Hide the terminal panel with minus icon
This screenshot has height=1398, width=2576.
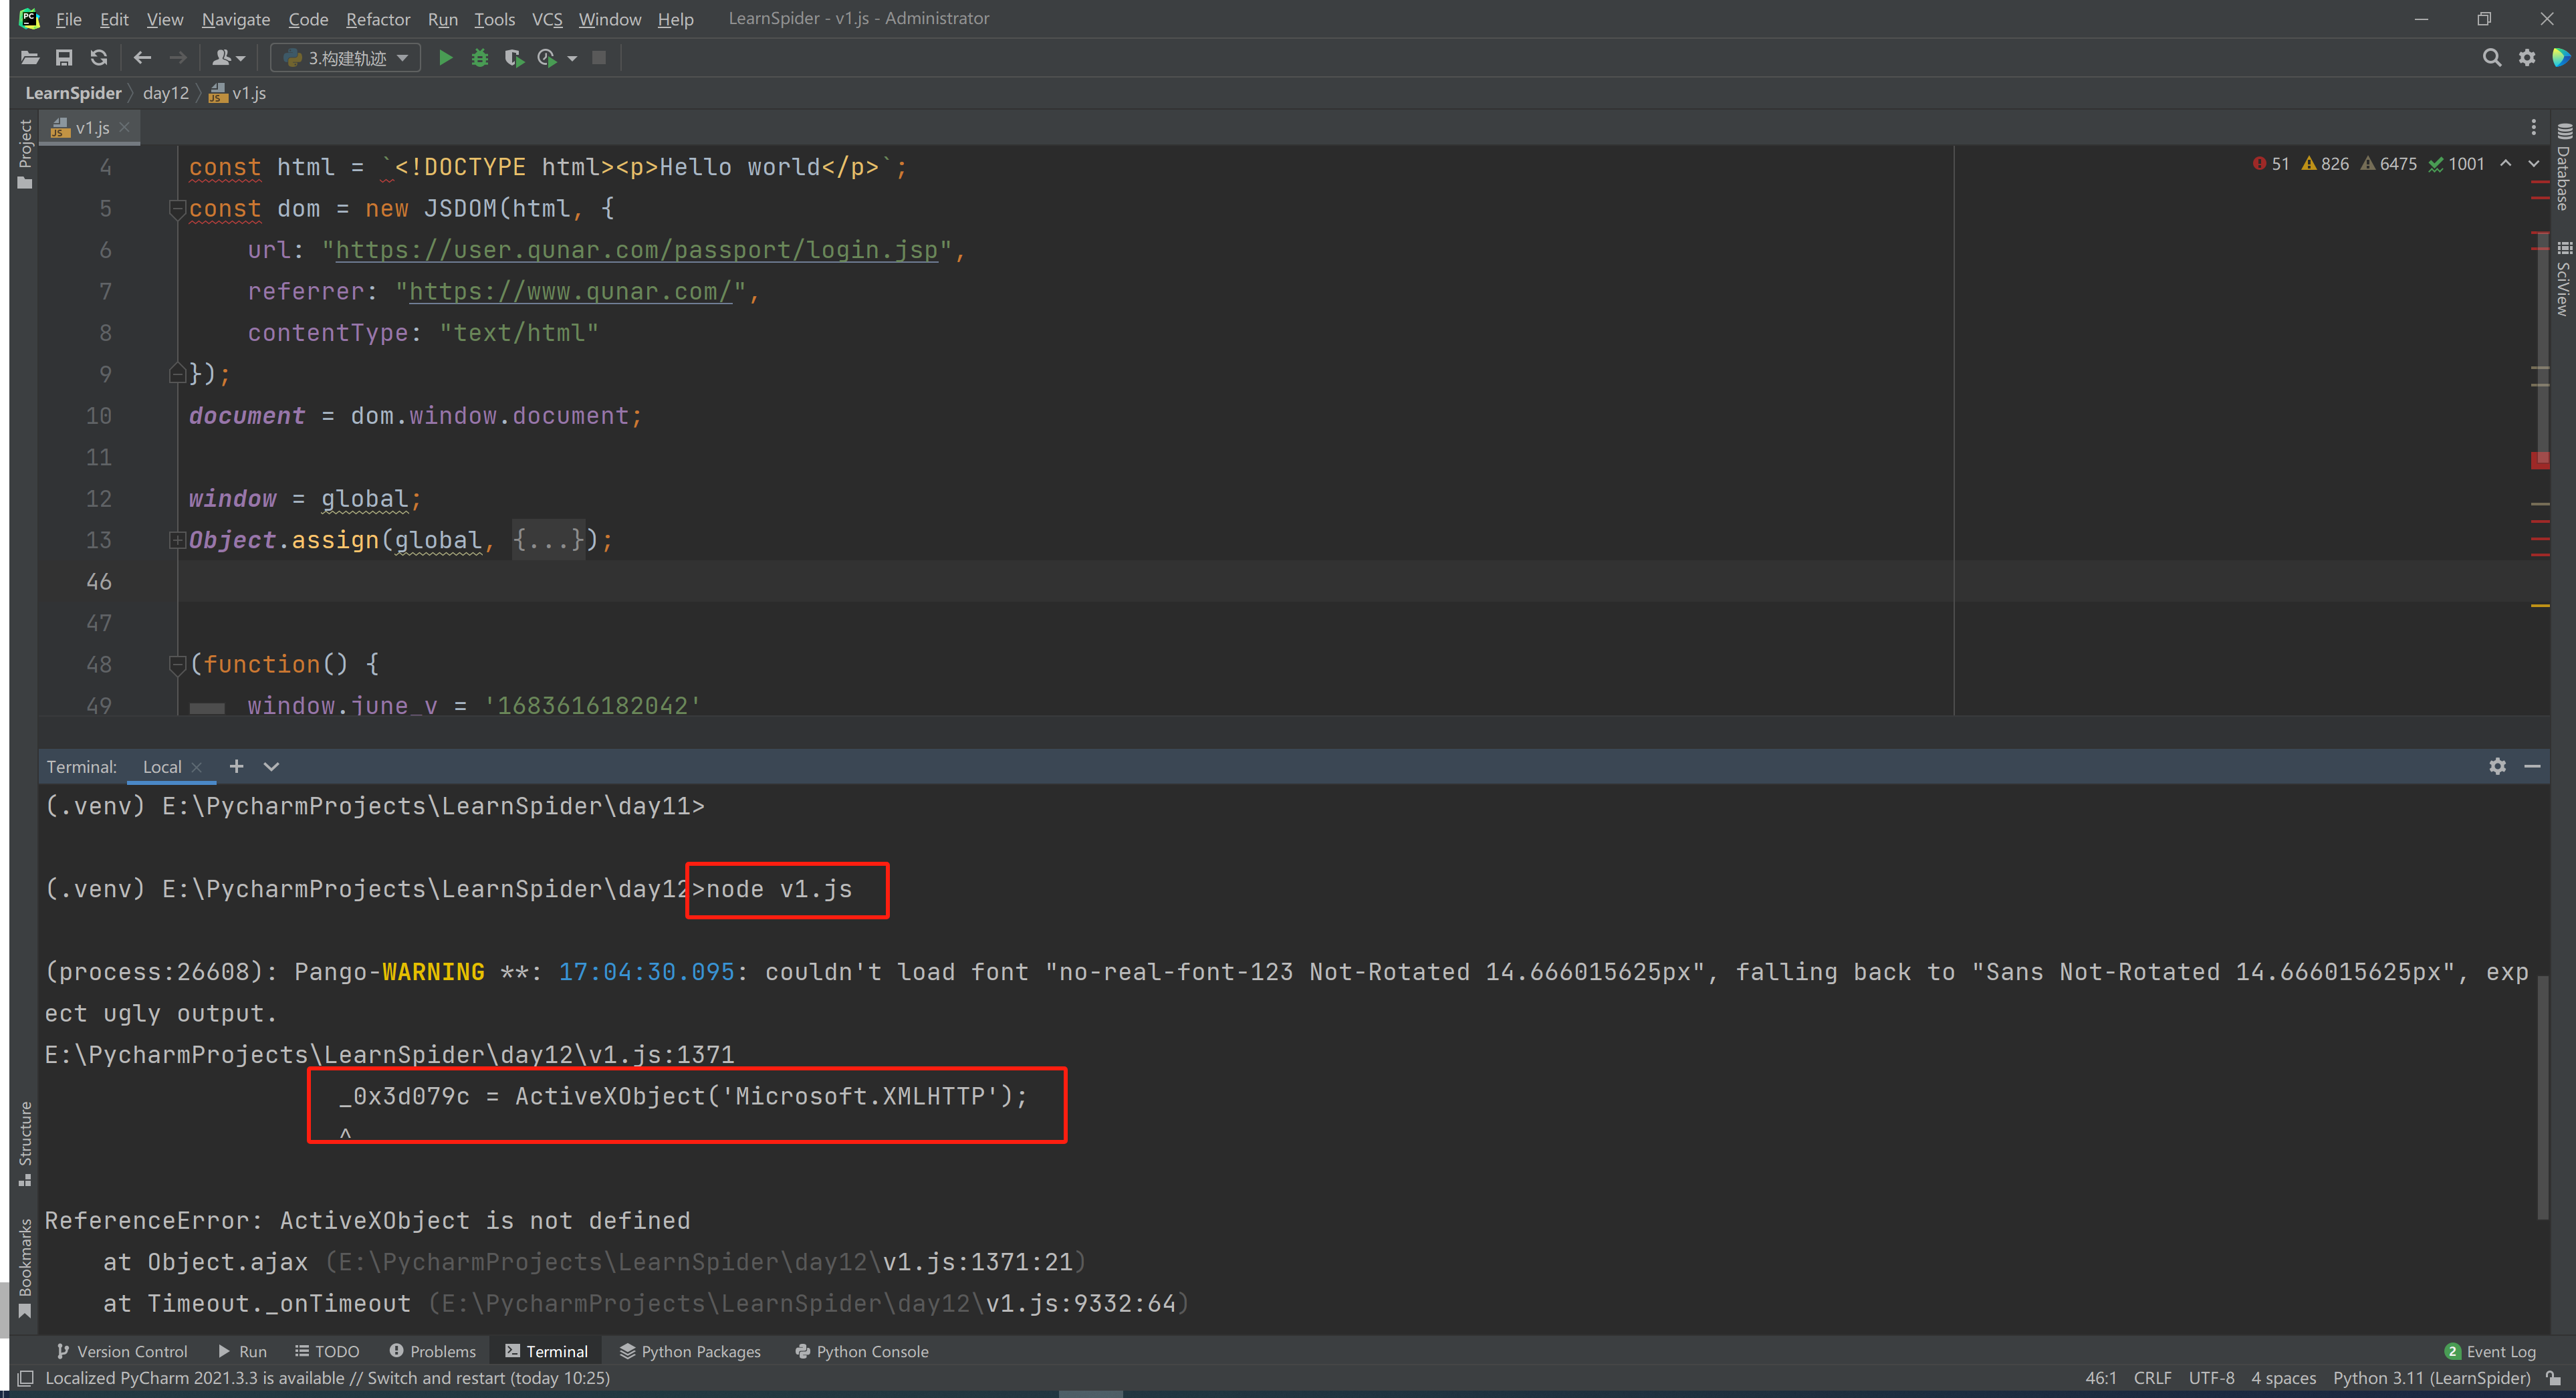[2532, 767]
